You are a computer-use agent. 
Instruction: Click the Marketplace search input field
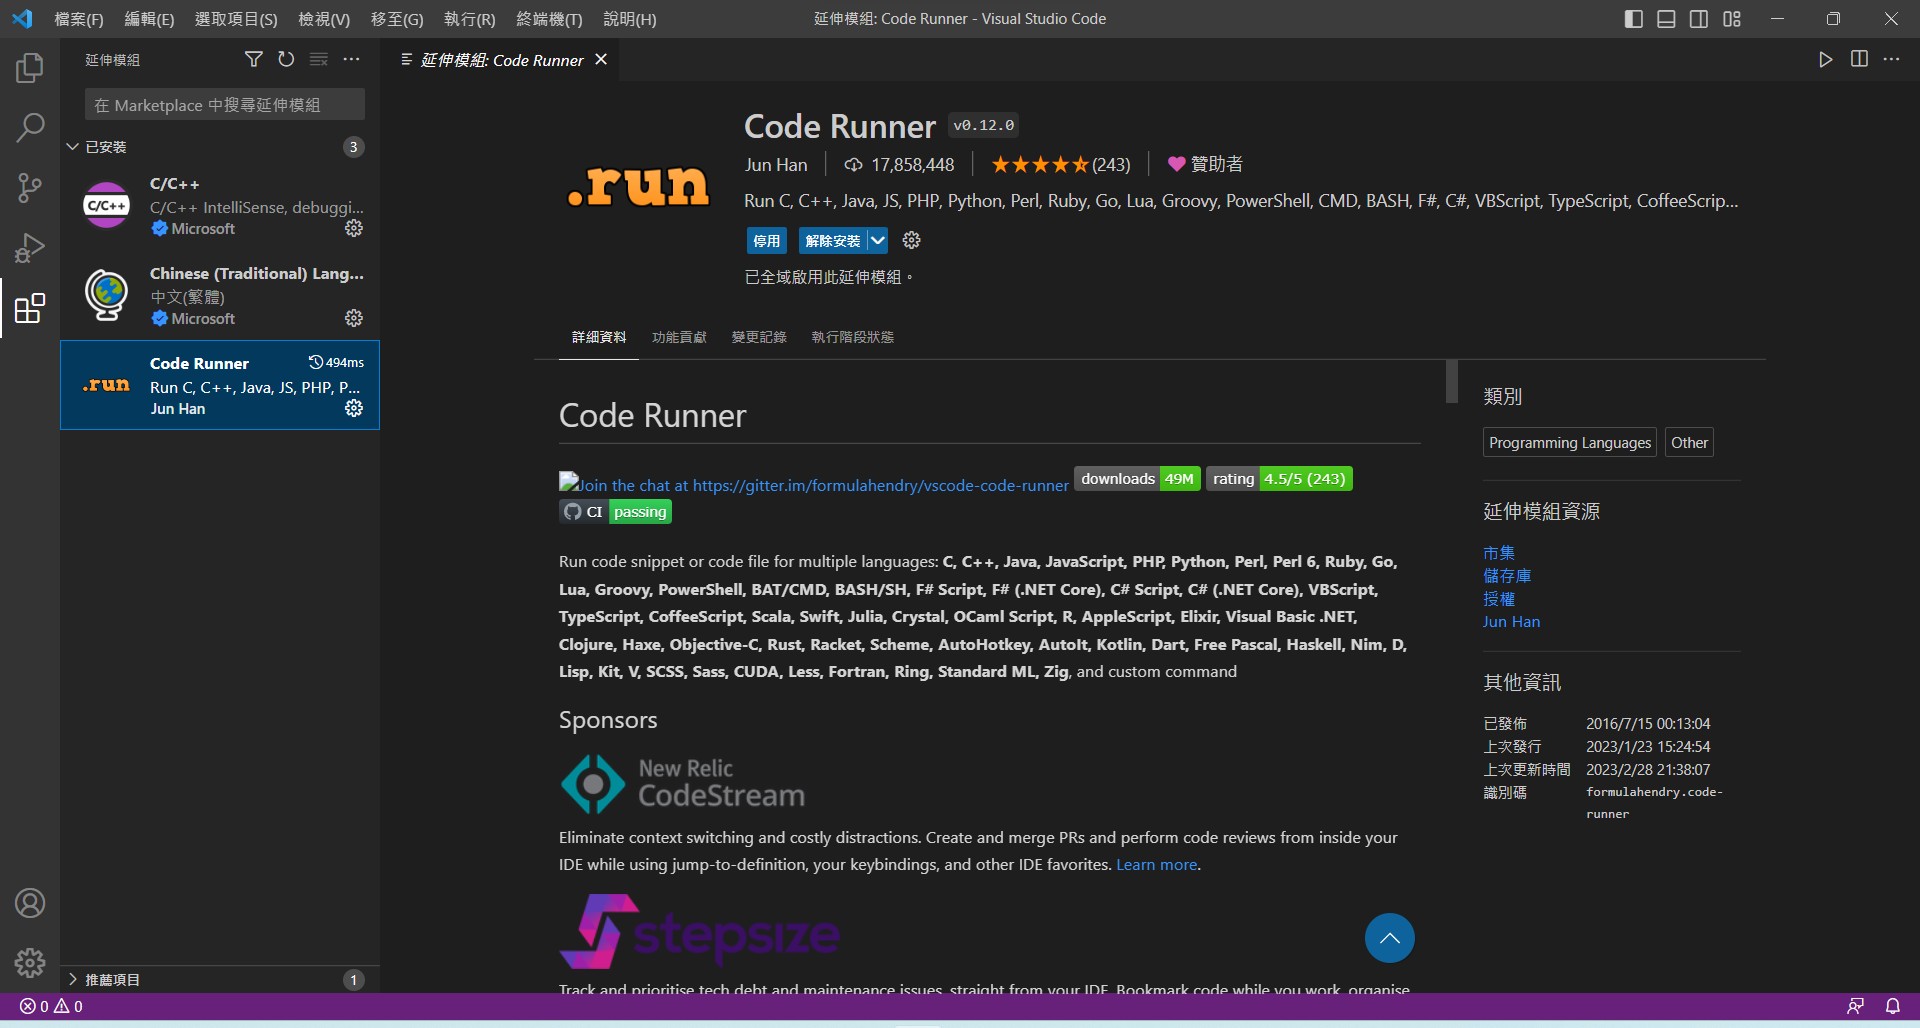224,105
